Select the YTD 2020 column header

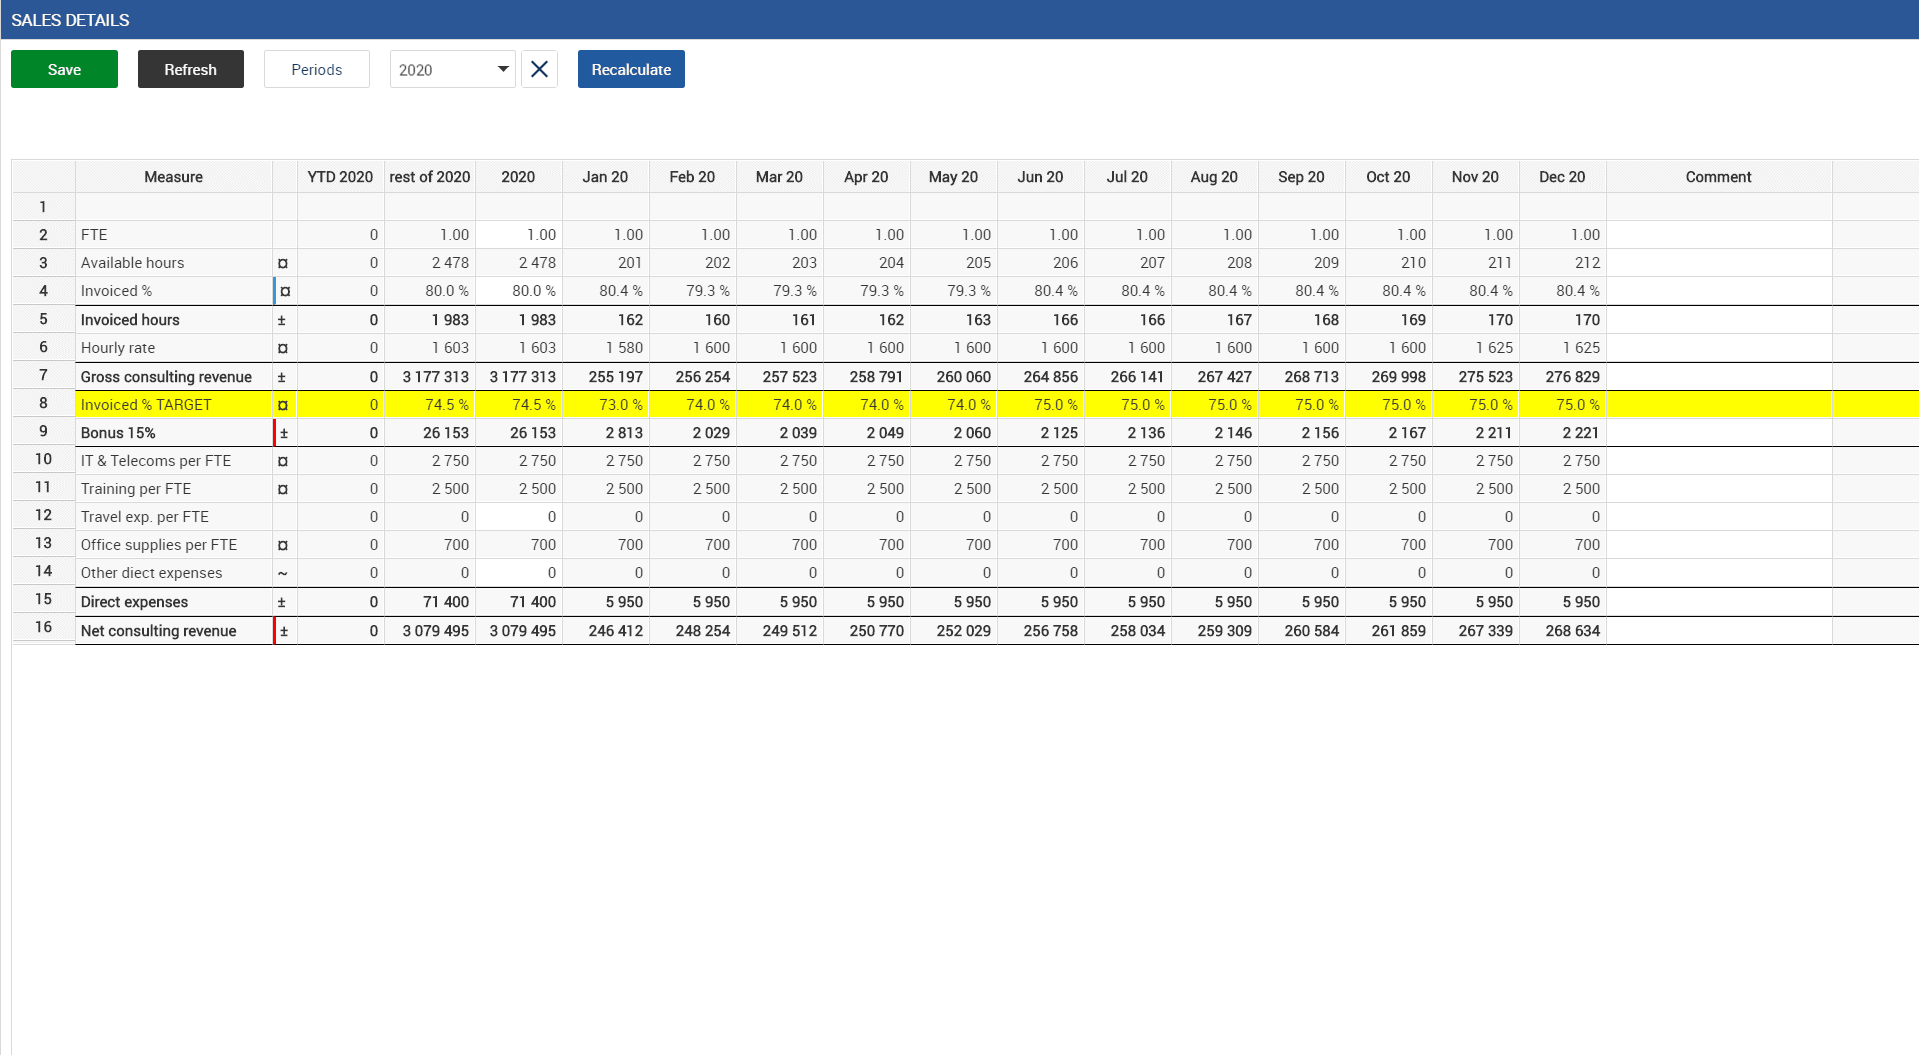[x=340, y=177]
